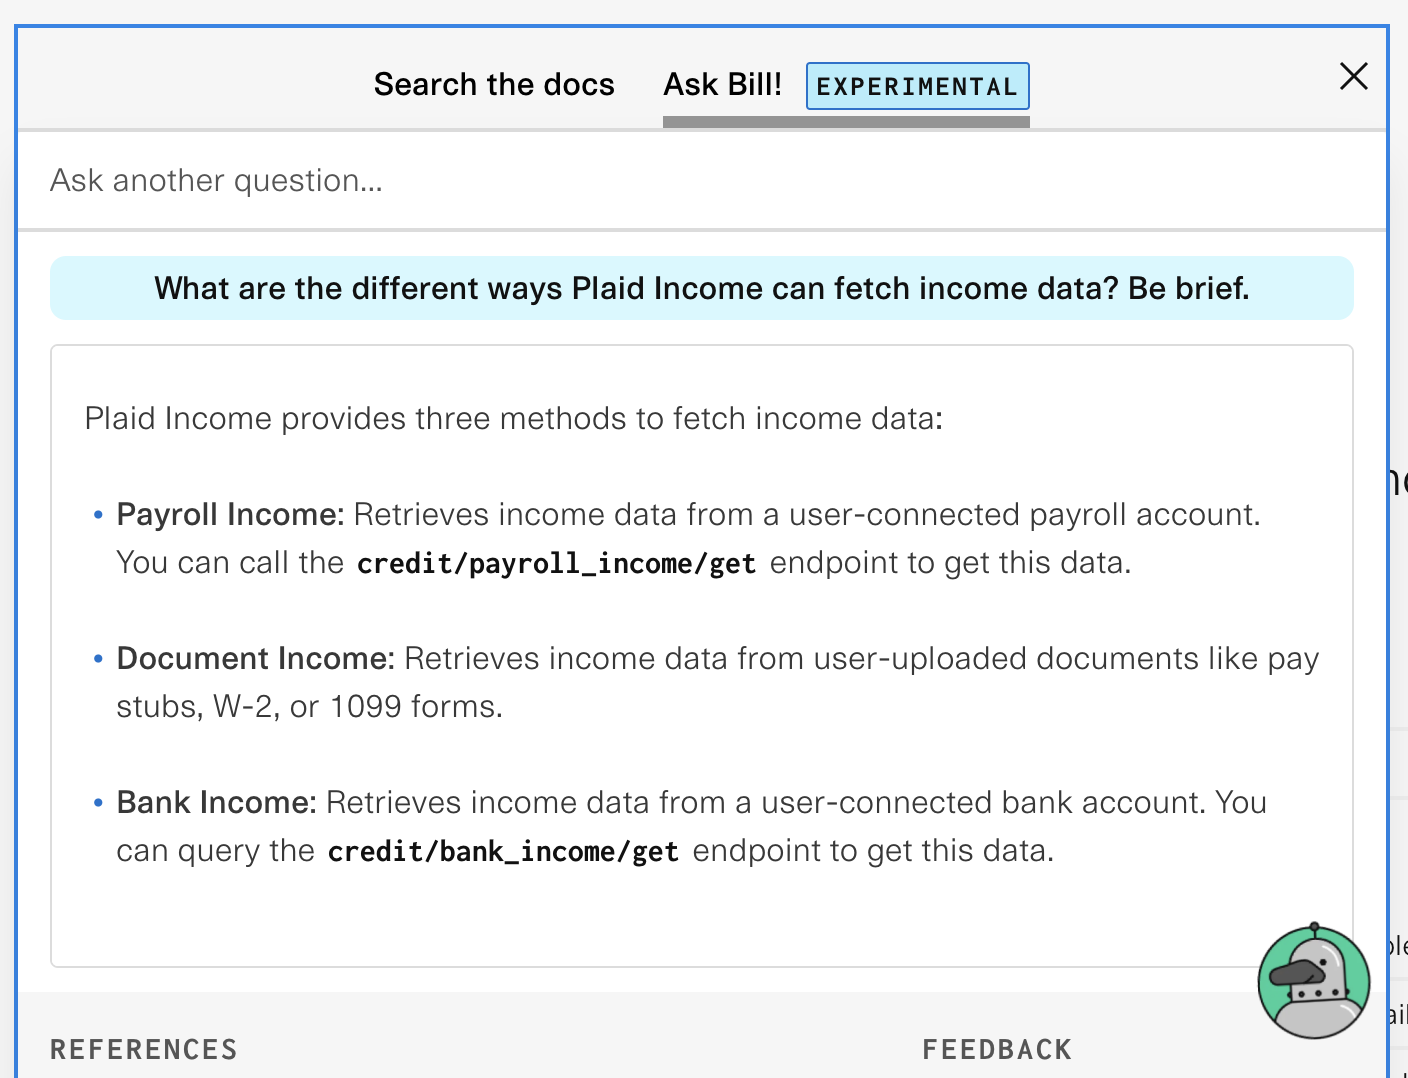Click the Bill robot mascot avatar
The width and height of the screenshot is (1408, 1078).
[1313, 982]
